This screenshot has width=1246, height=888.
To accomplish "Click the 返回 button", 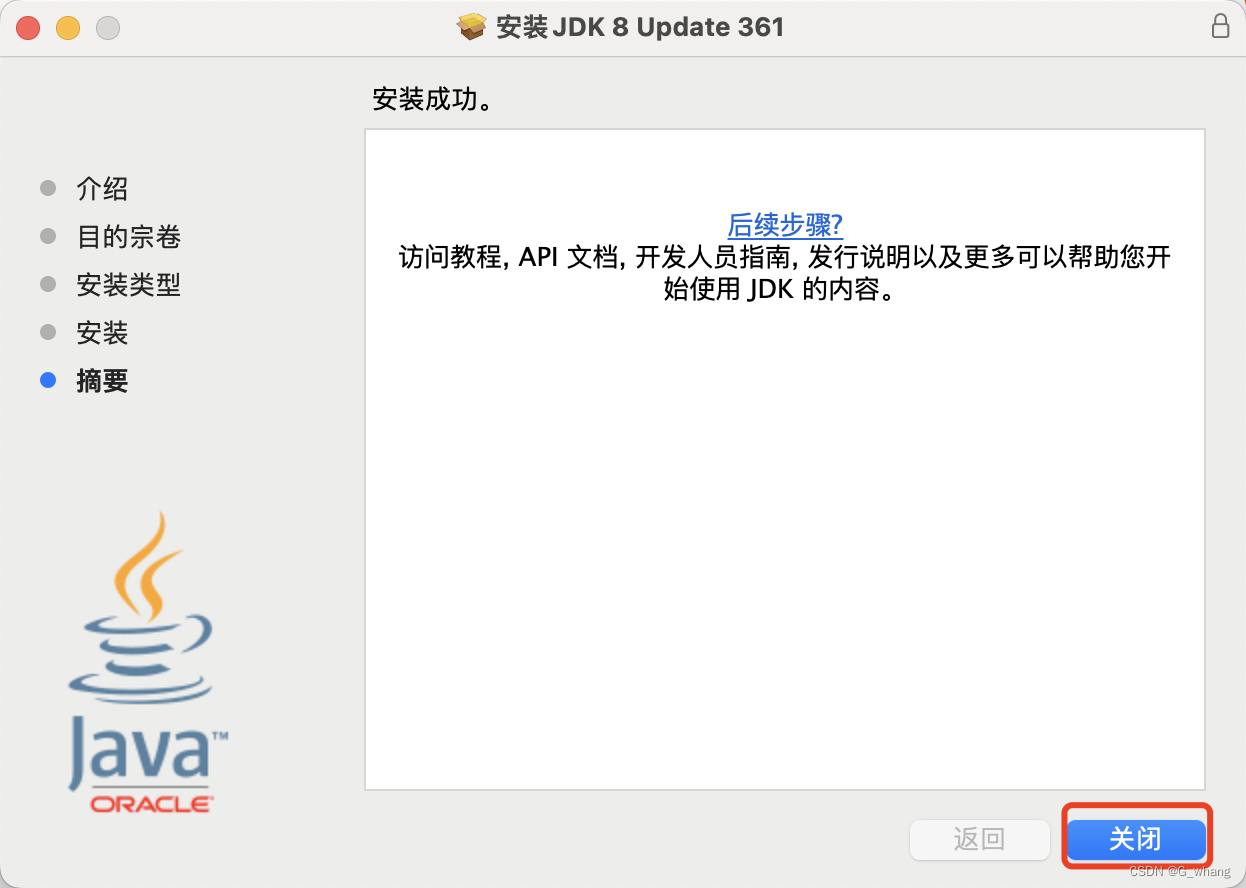I will click(979, 840).
